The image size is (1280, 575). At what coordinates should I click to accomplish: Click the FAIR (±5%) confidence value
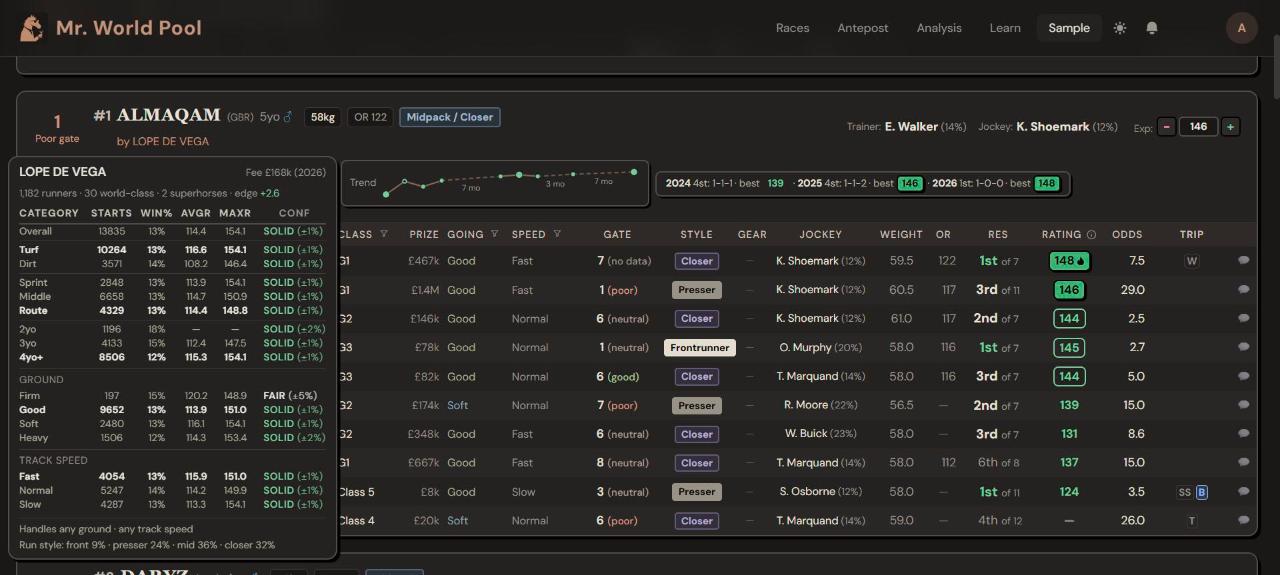pyautogui.click(x=291, y=395)
